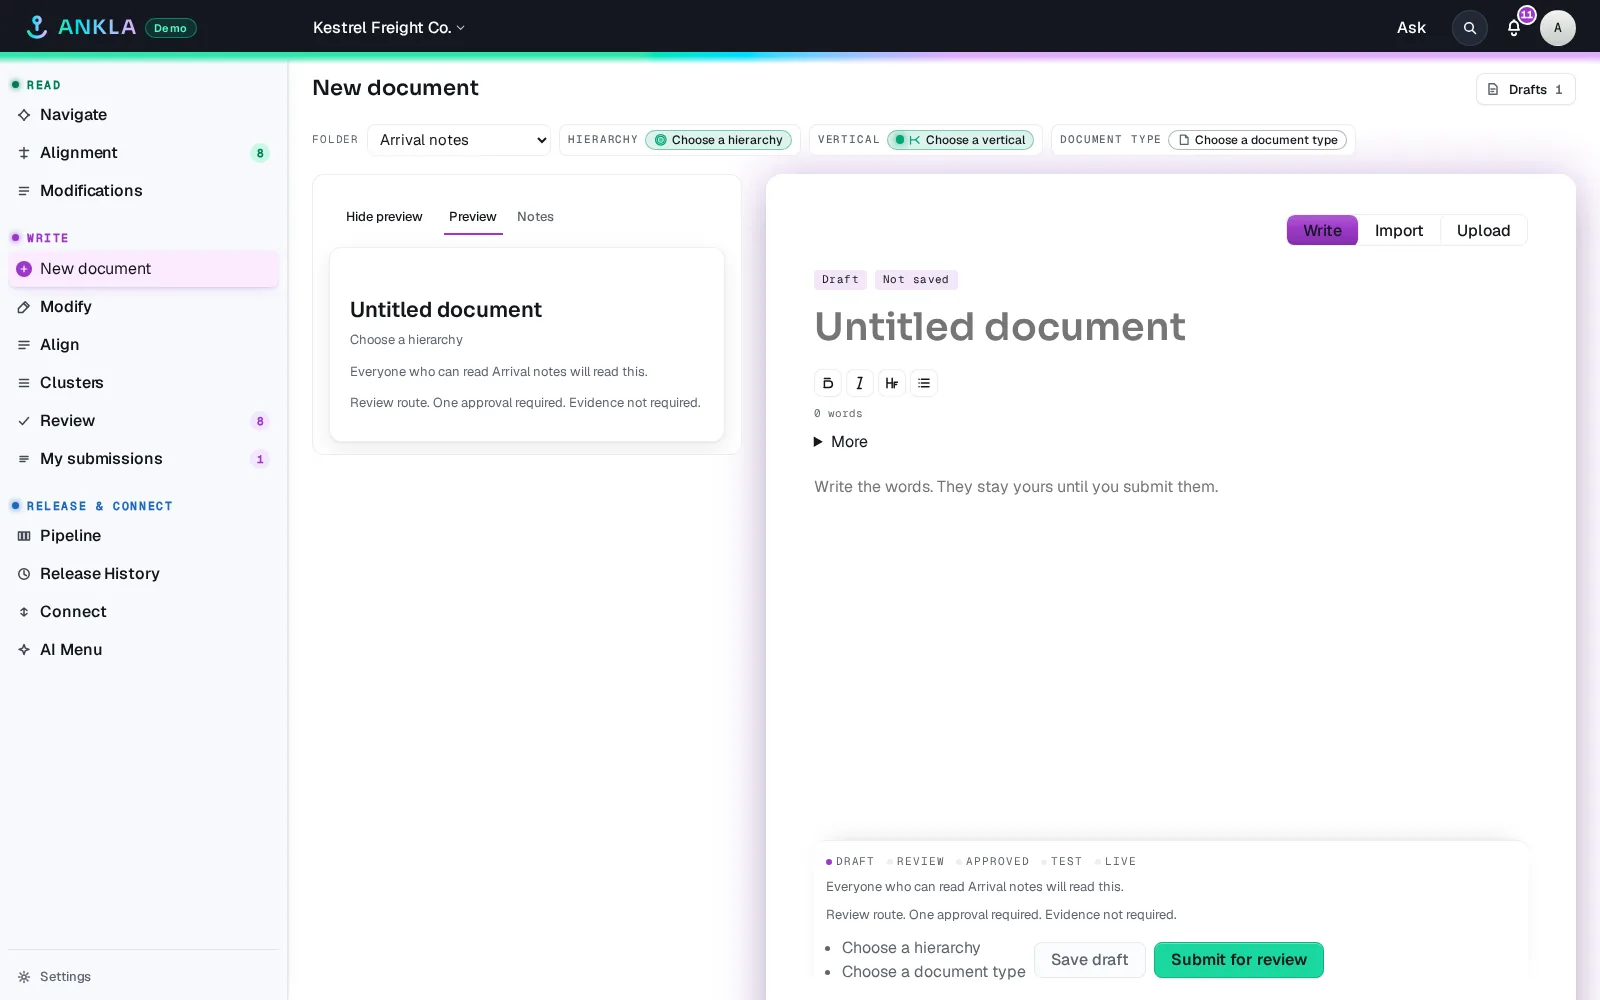This screenshot has width=1600, height=1000.
Task: Open My submissions in the sidebar
Action: click(x=143, y=459)
